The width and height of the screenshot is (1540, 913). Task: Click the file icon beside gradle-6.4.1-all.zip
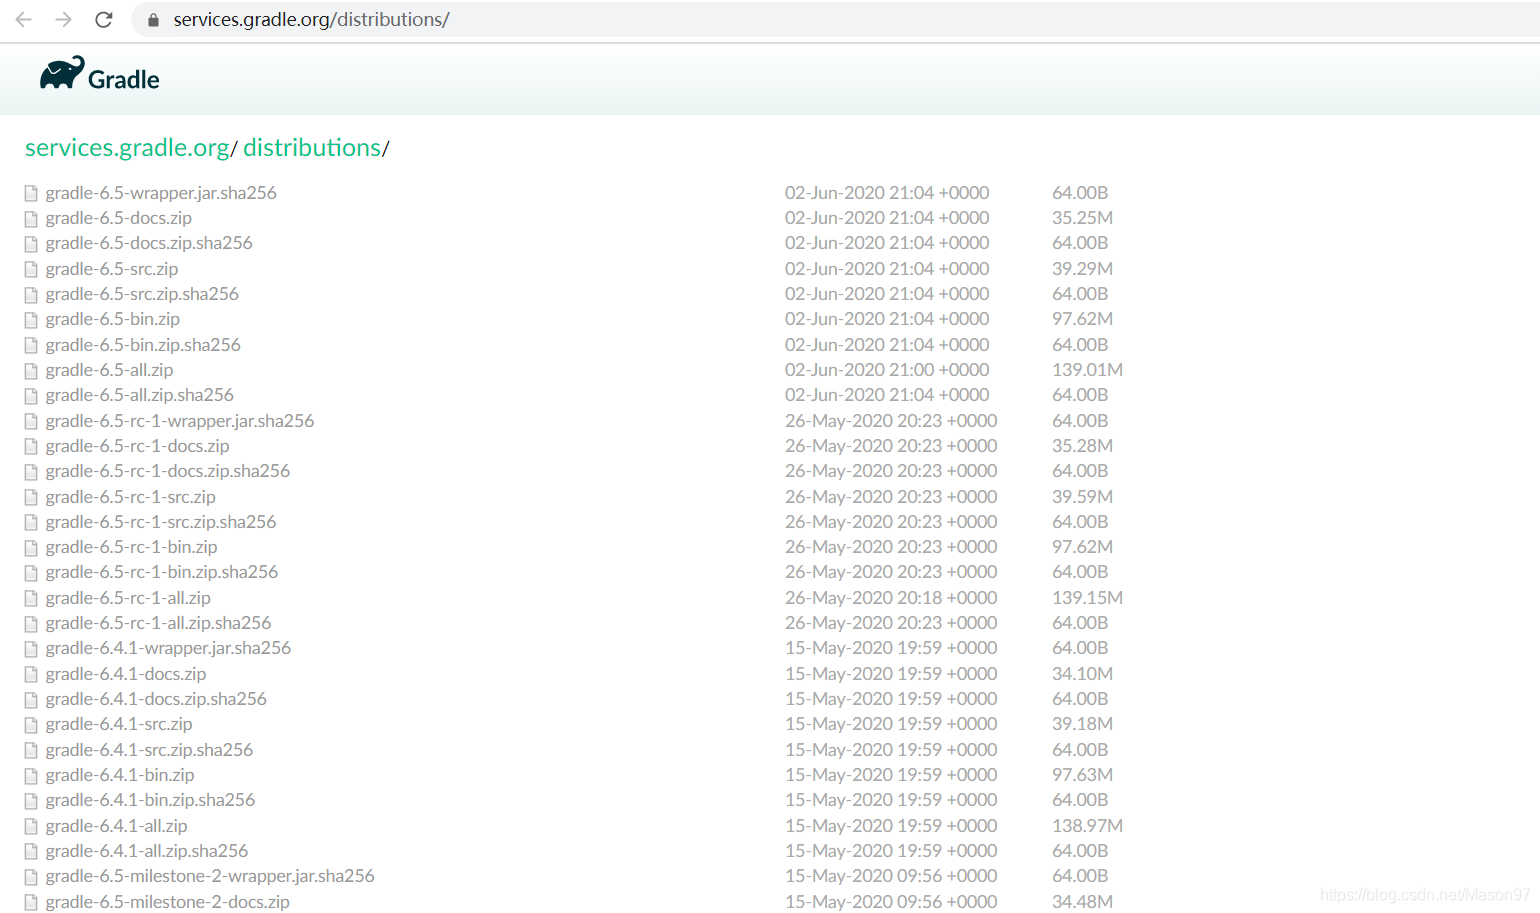tap(31, 826)
